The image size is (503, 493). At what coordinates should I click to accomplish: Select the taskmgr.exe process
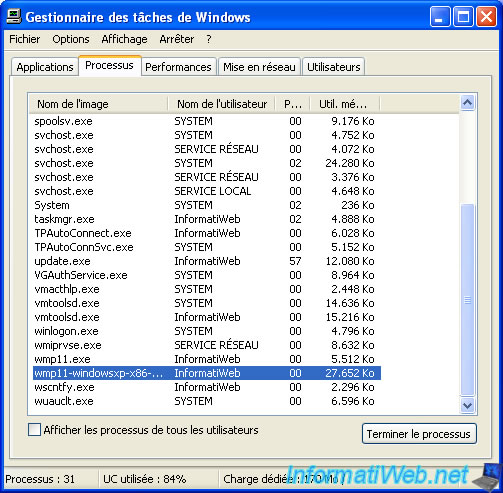tap(207, 219)
